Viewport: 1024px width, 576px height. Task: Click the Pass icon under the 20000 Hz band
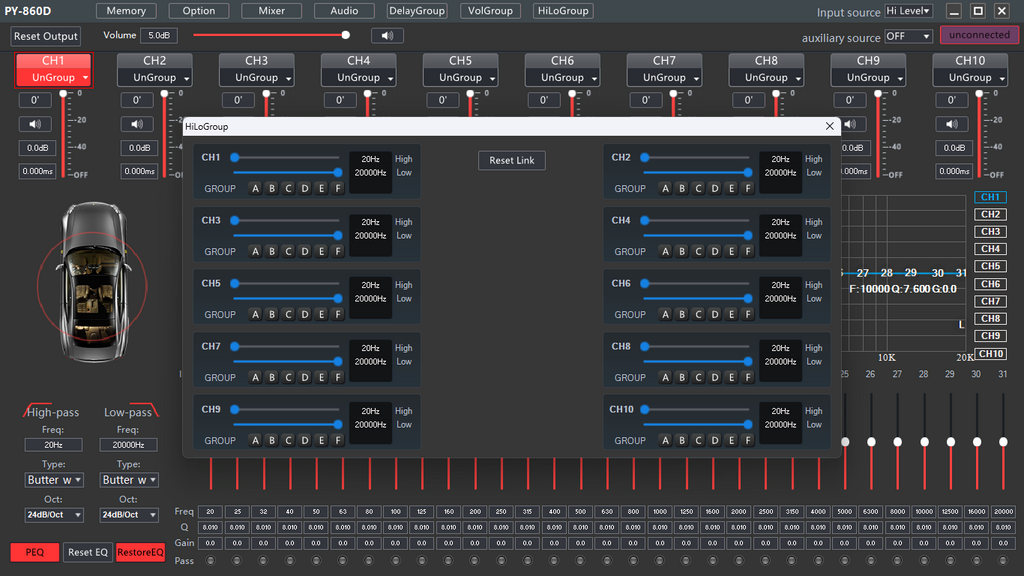tap(1004, 561)
